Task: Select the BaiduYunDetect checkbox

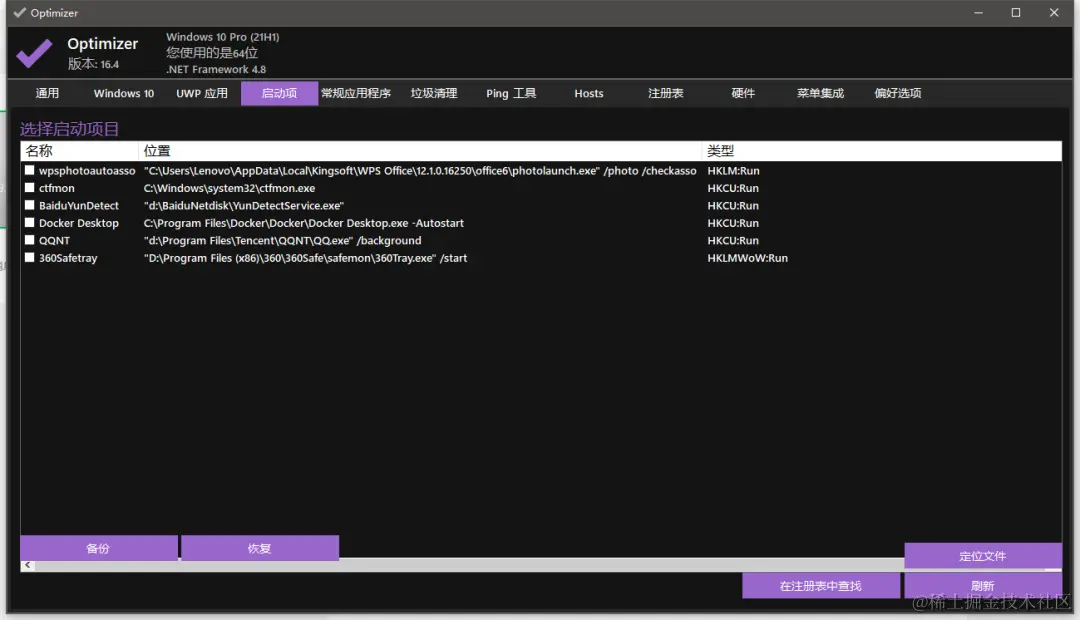Action: 30,205
